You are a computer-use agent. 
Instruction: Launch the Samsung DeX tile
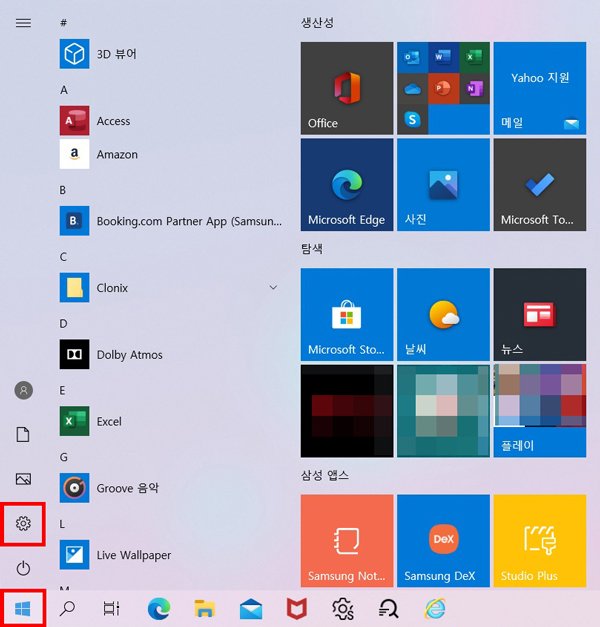[x=443, y=541]
